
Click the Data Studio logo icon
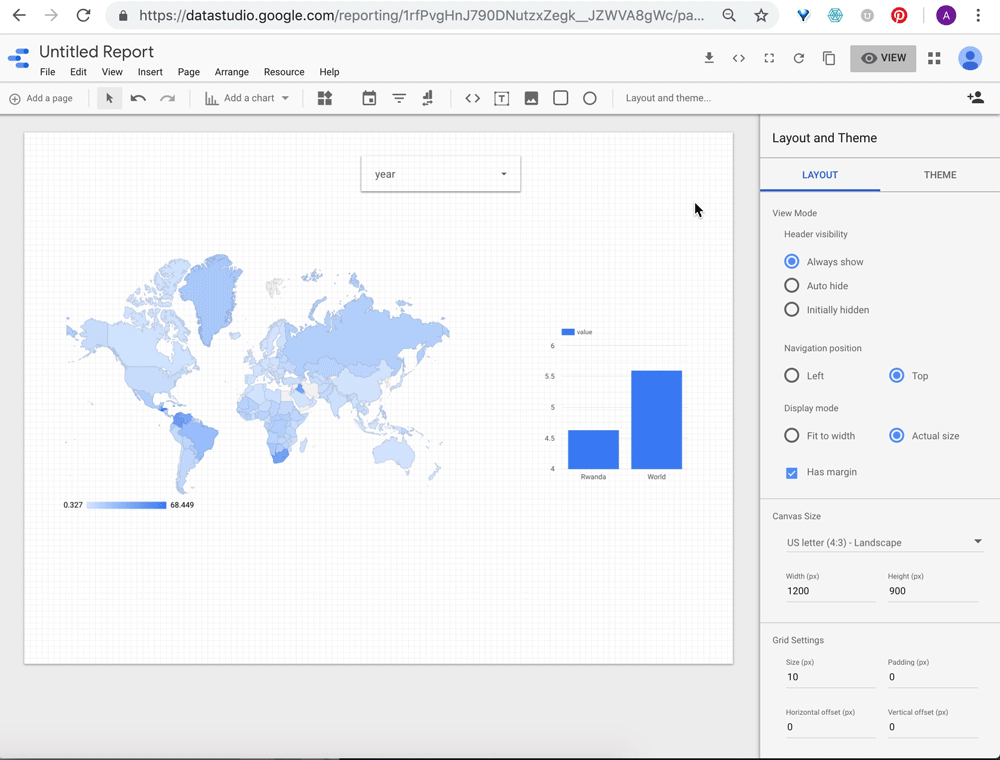(x=19, y=58)
